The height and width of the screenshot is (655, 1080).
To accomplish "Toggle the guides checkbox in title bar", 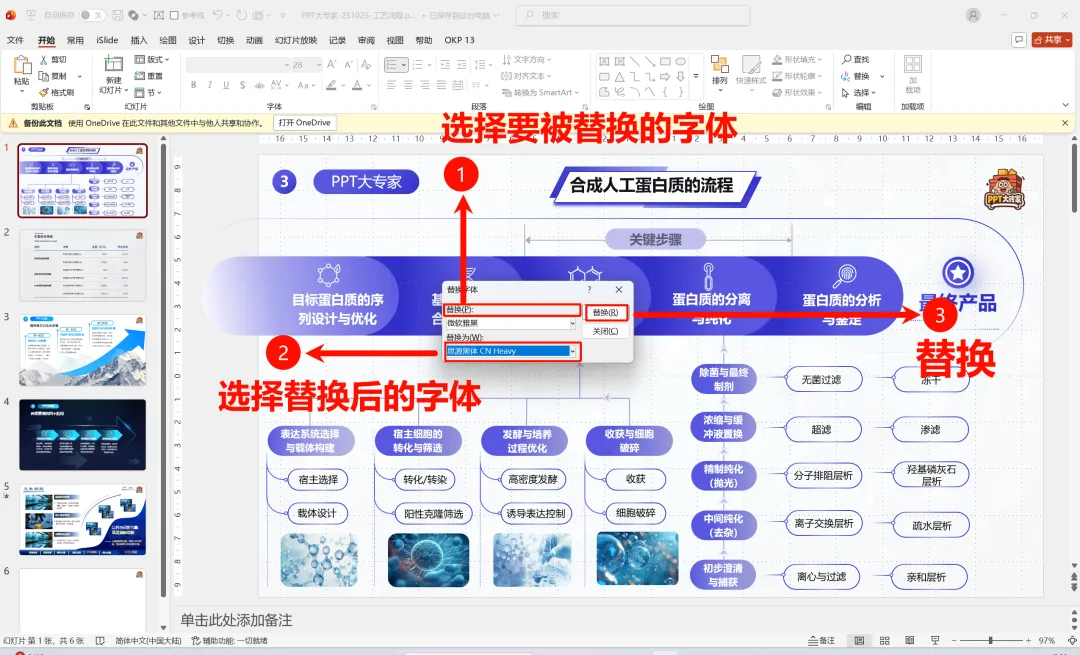I will point(174,15).
